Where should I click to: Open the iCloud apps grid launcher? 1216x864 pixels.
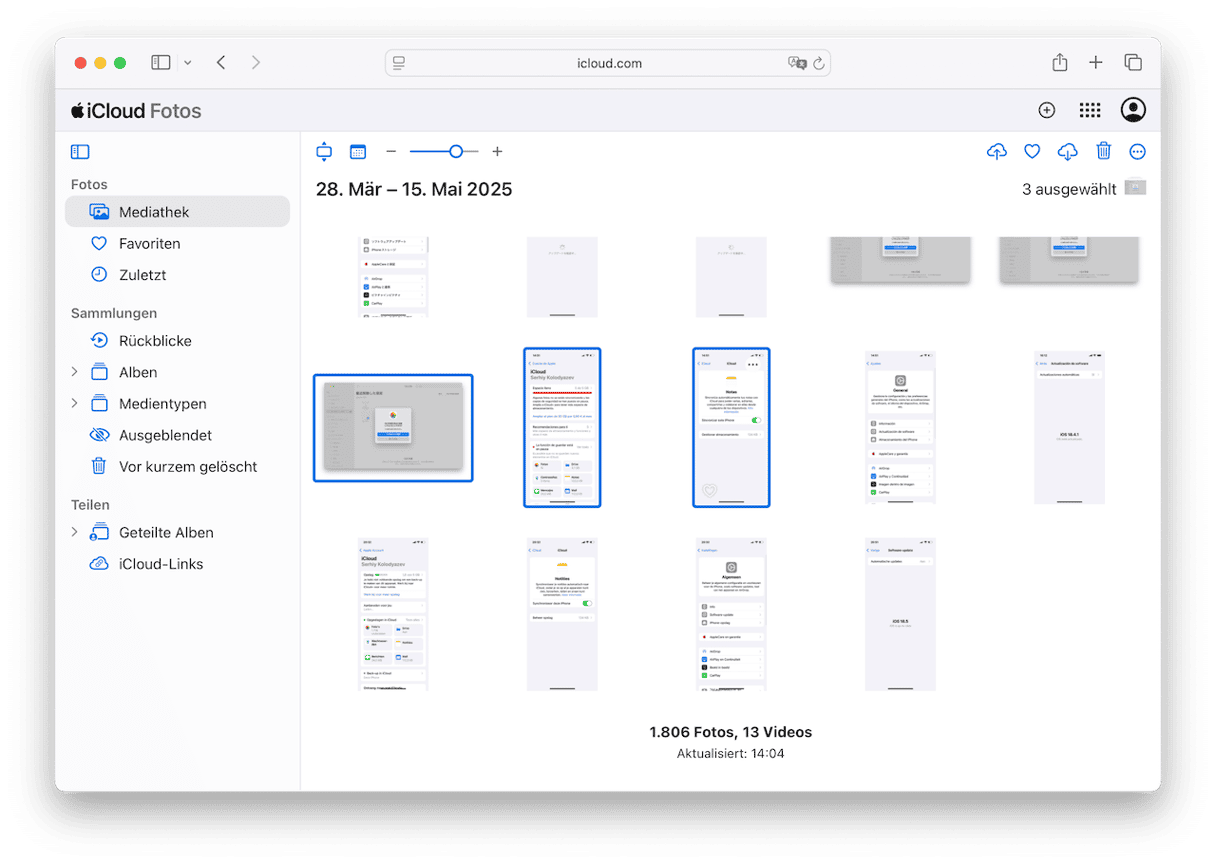click(x=1090, y=111)
